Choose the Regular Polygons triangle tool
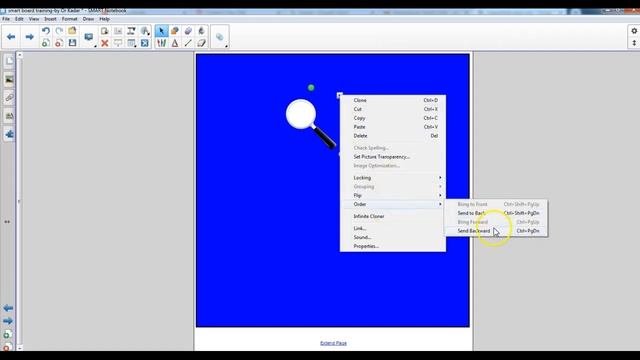 [x=175, y=43]
